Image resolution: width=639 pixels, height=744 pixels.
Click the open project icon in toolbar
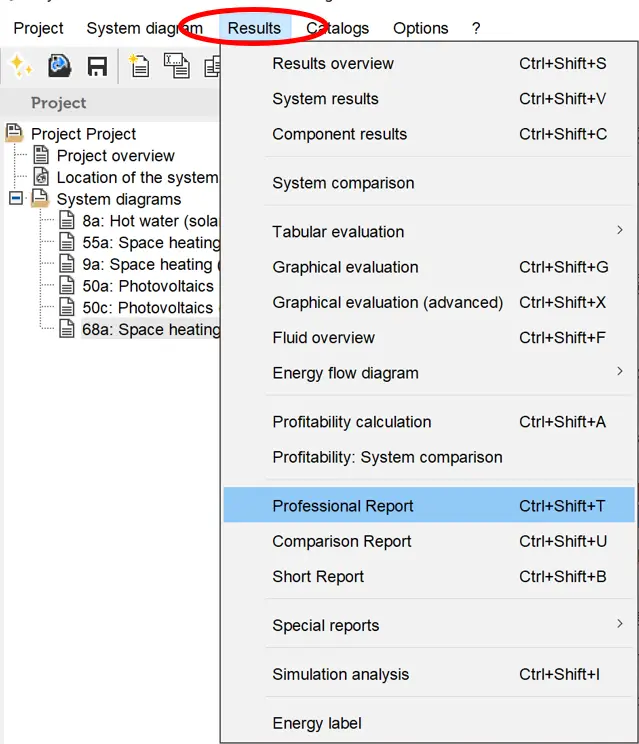point(59,66)
